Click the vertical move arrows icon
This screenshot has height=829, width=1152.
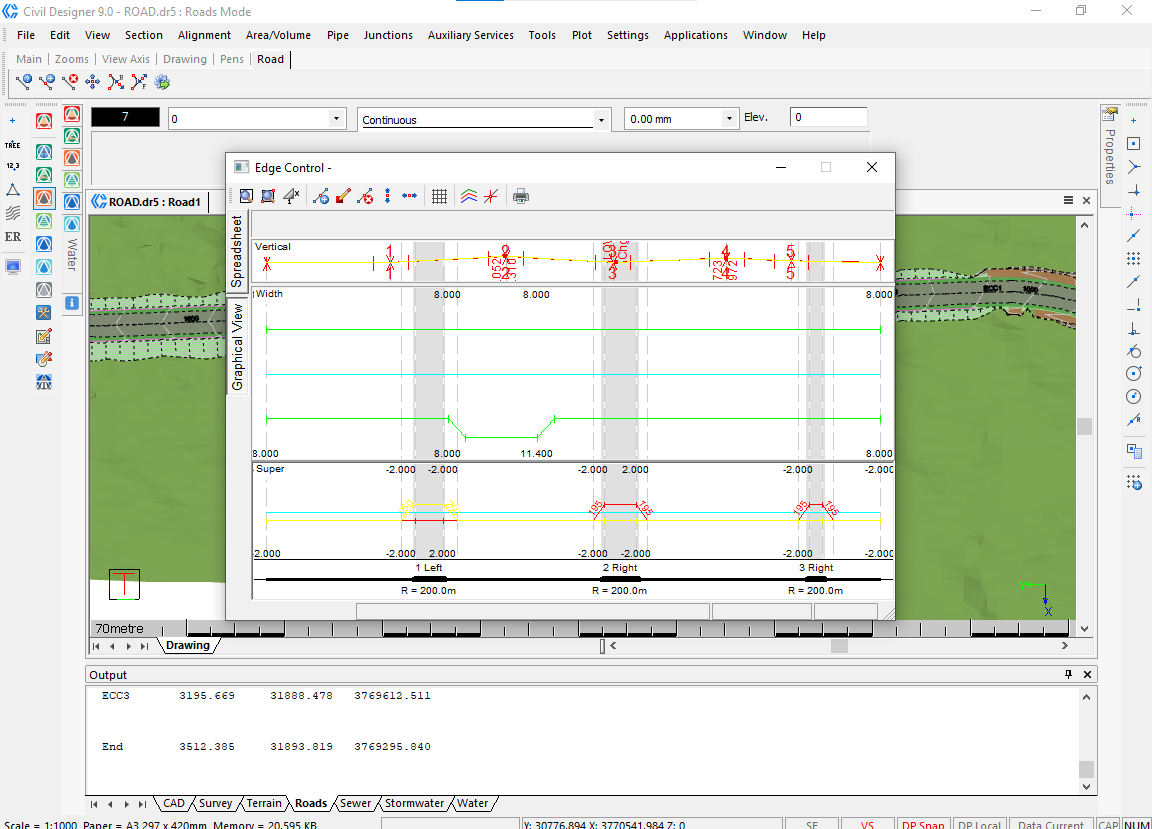(x=387, y=196)
